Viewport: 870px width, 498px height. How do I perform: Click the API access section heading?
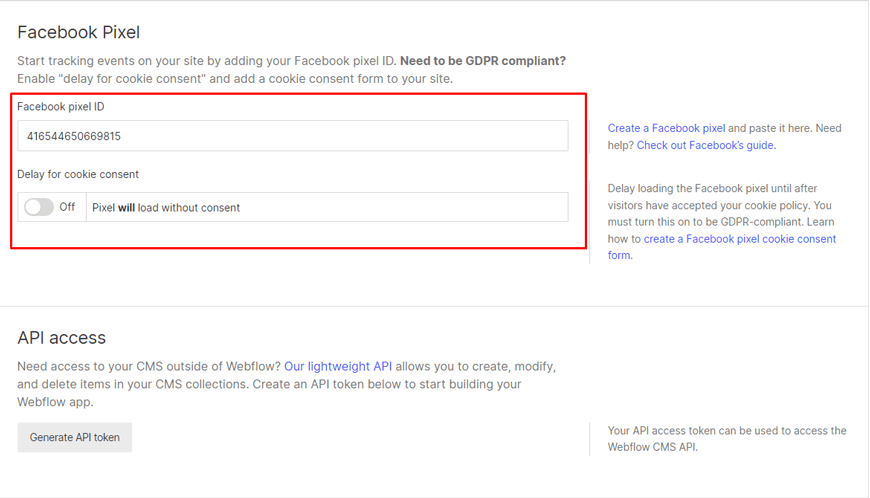[x=62, y=338]
